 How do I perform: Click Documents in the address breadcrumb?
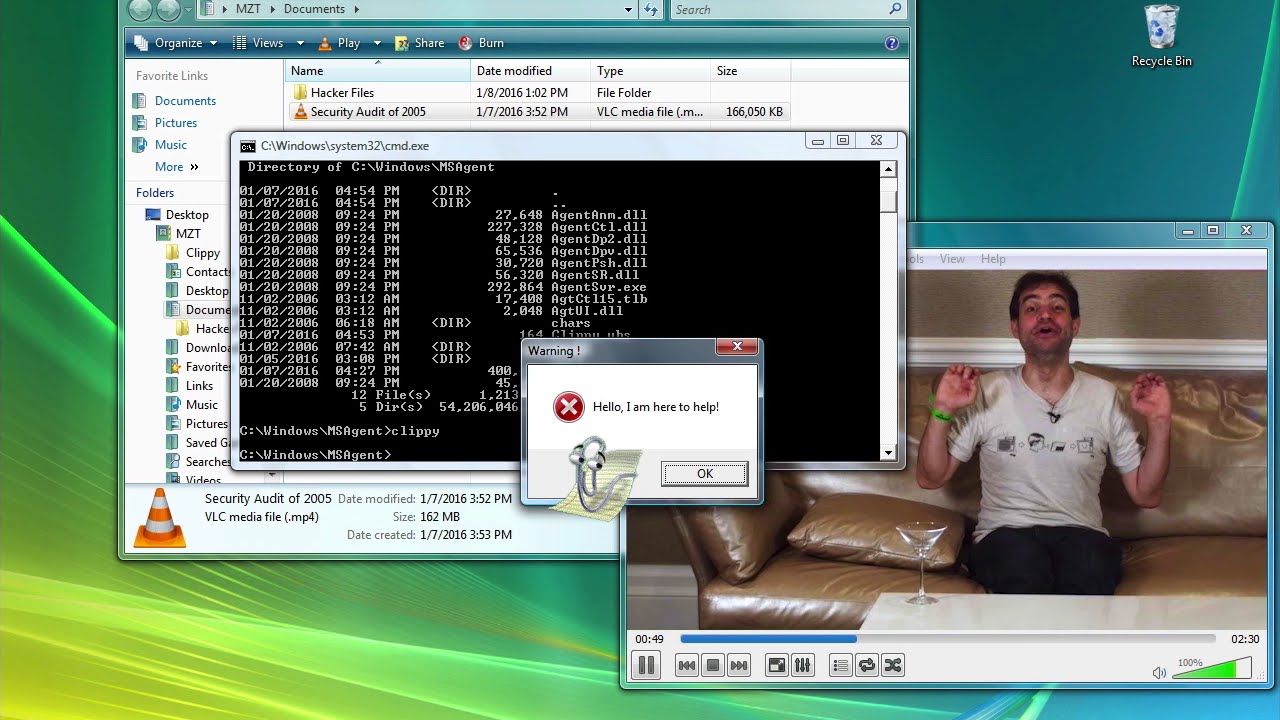(314, 9)
